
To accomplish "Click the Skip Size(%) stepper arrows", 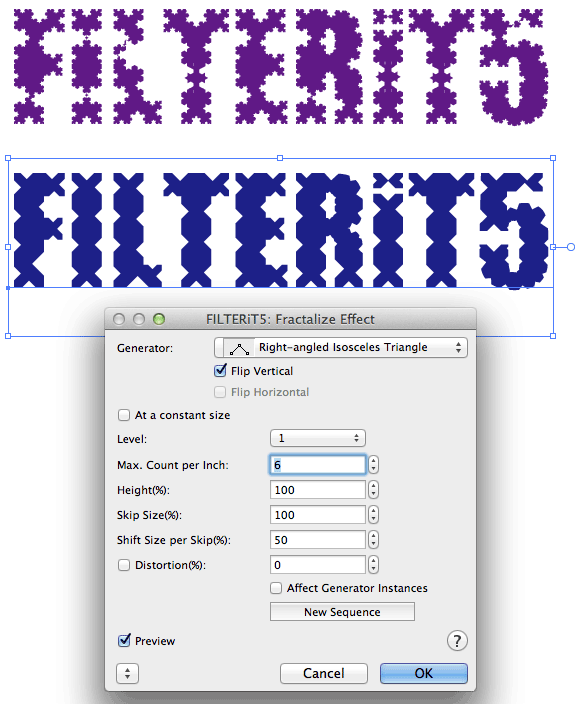I will tap(374, 515).
